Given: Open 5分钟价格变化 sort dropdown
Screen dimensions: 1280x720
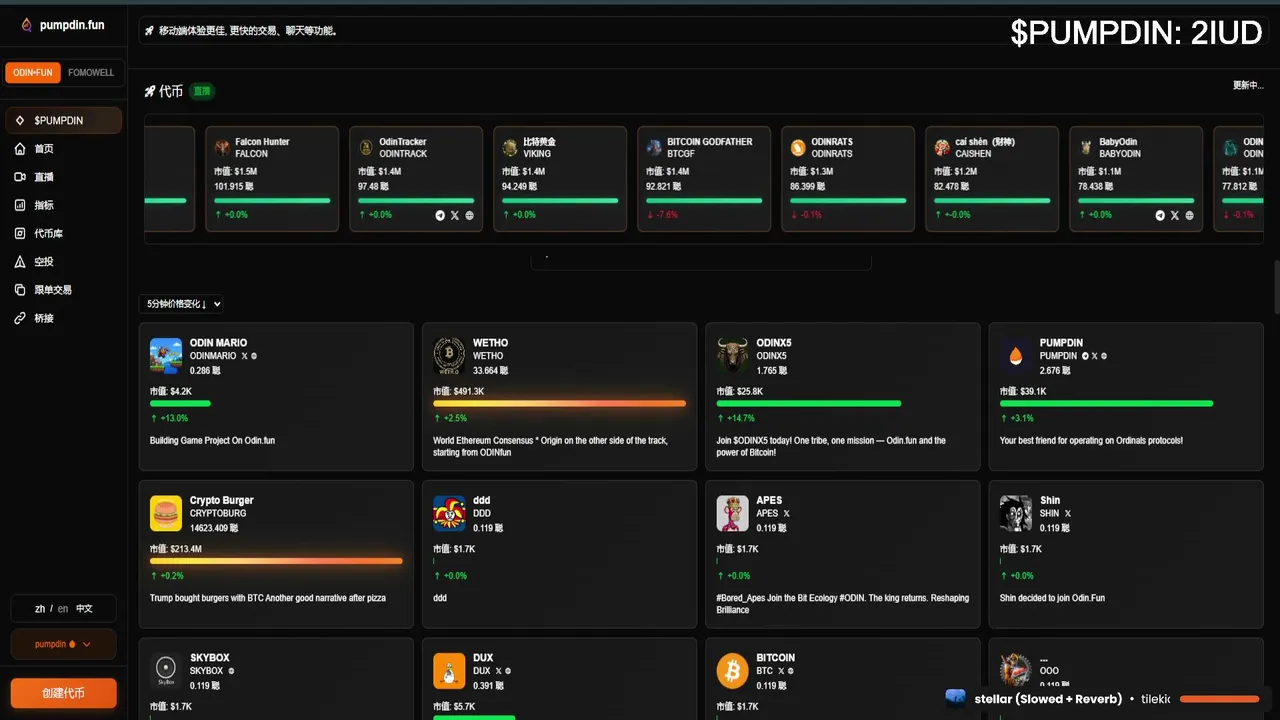Looking at the screenshot, I should pos(182,304).
